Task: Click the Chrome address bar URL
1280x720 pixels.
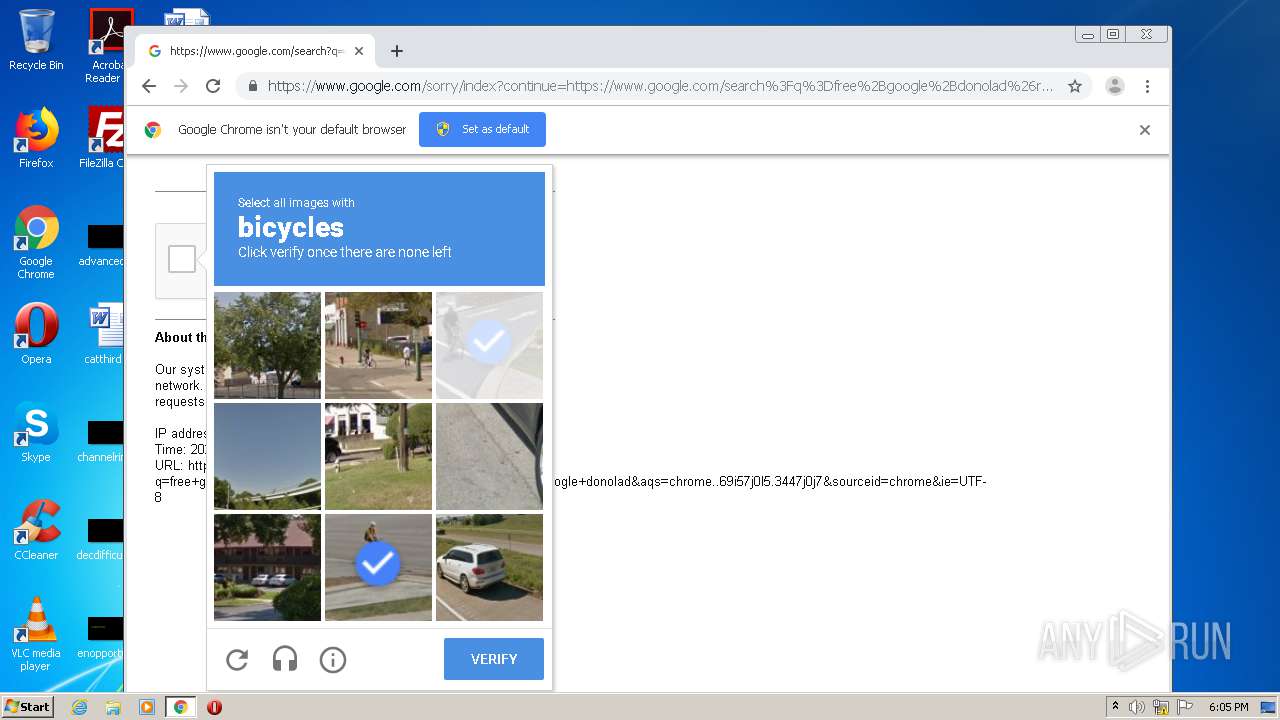Action: [660, 86]
